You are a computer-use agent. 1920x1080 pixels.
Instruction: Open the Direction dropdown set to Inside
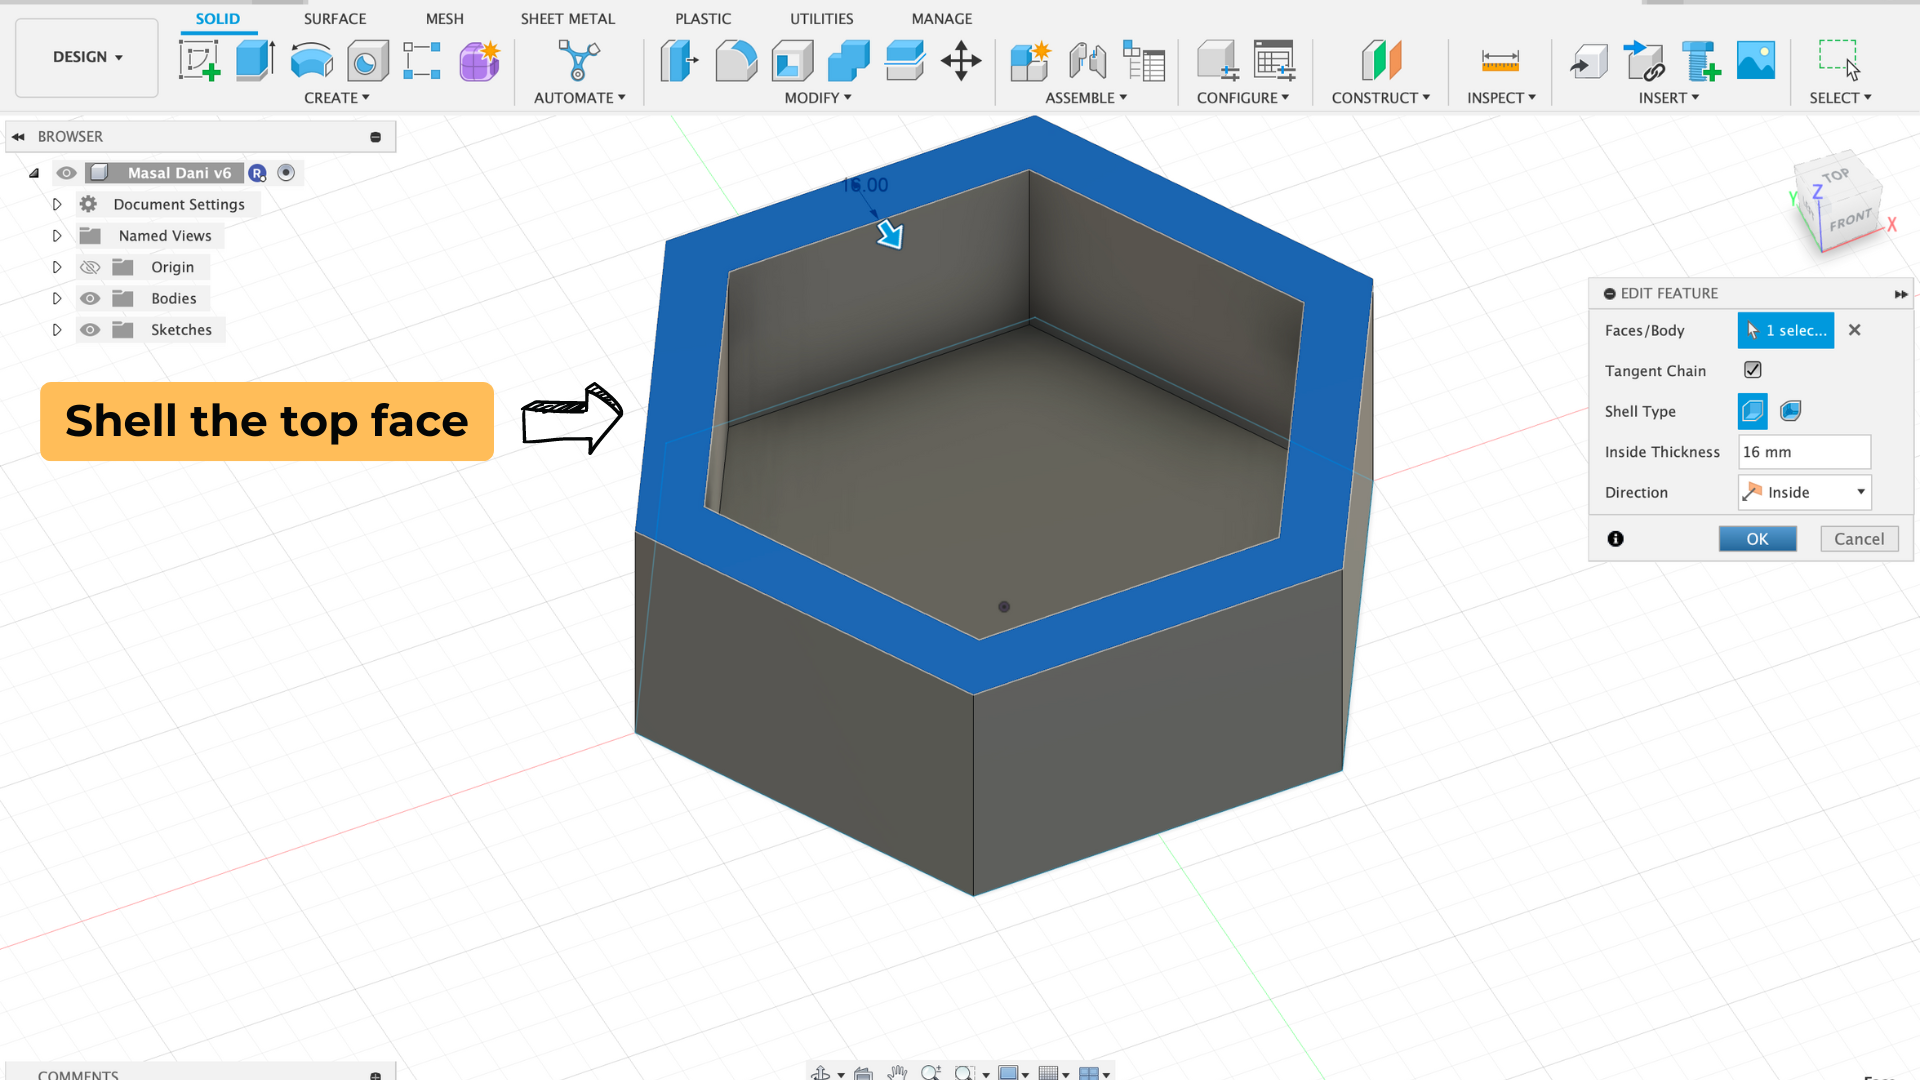pyautogui.click(x=1804, y=492)
